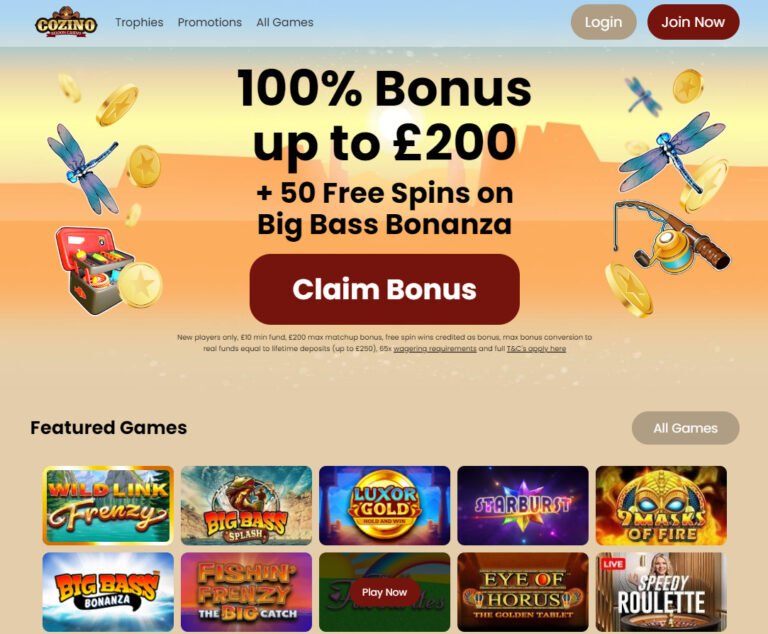Open the wagering requirements link
This screenshot has width=768, height=634.
pos(435,349)
